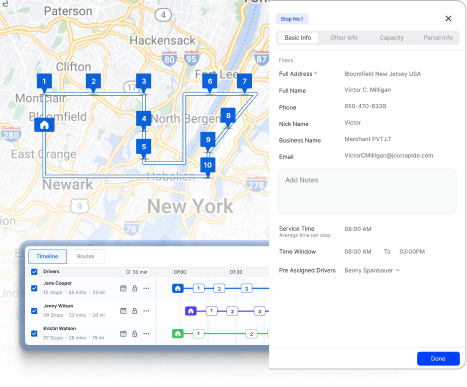This screenshot has width=467, height=387.
Task: Click Jane Cooper driver name
Action: 57,283
